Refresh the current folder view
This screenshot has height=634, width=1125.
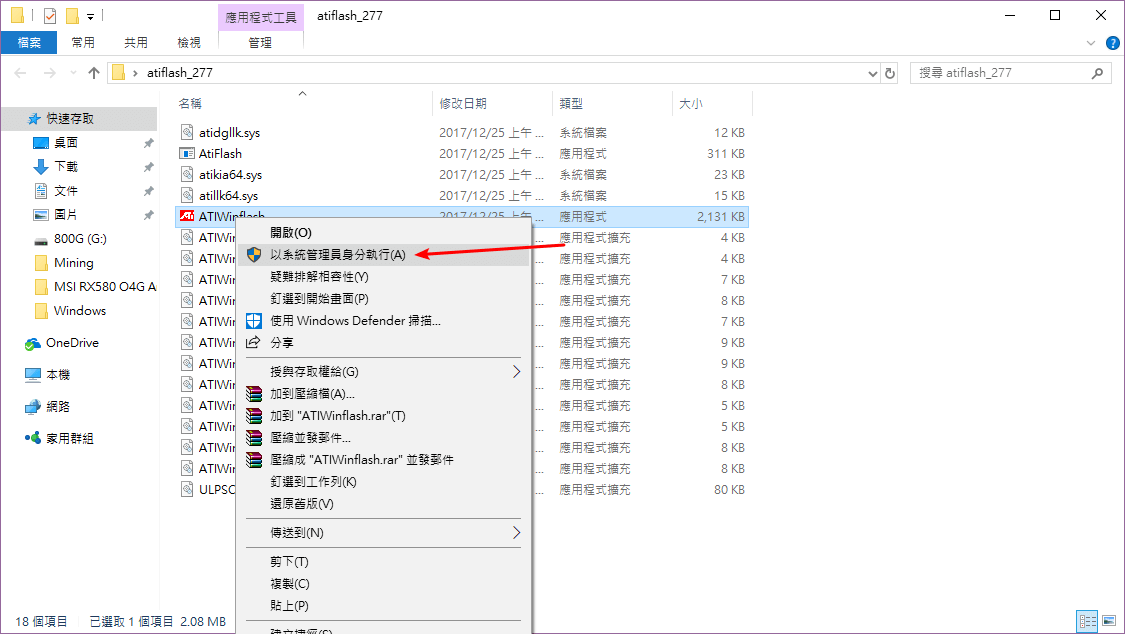pos(890,73)
